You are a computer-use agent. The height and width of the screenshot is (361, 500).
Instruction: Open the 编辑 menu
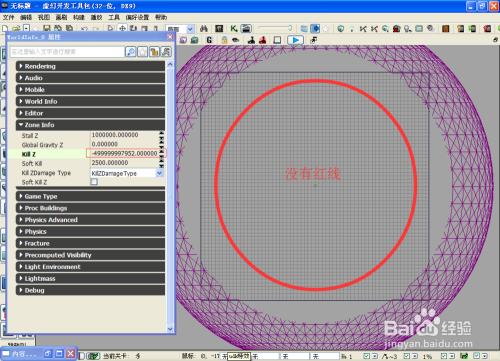point(26,17)
